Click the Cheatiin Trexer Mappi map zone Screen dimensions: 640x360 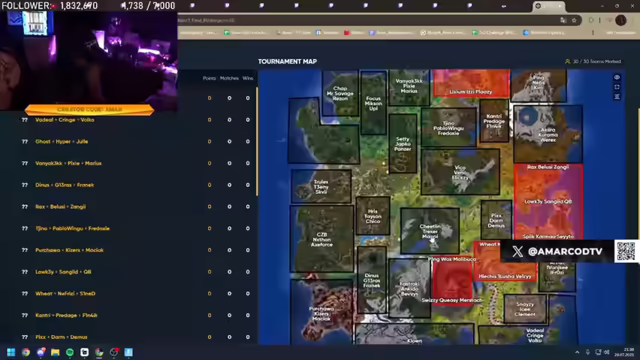(x=430, y=231)
